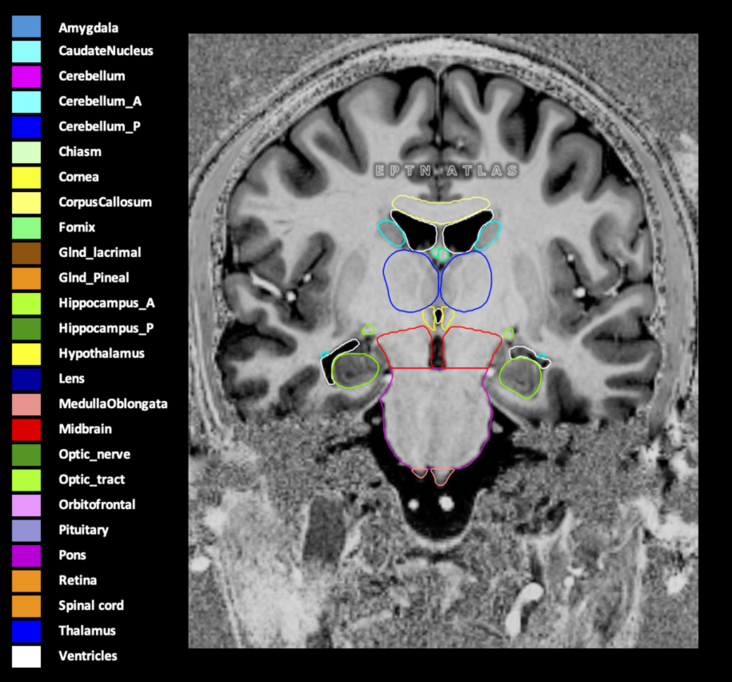732x682 pixels.
Task: Choose the green Fornix swatch
Action: pyautogui.click(x=26, y=228)
